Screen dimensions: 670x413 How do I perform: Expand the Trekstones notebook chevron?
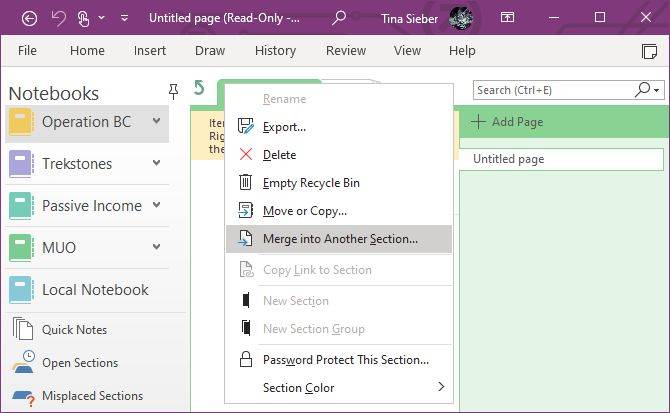(x=157, y=163)
